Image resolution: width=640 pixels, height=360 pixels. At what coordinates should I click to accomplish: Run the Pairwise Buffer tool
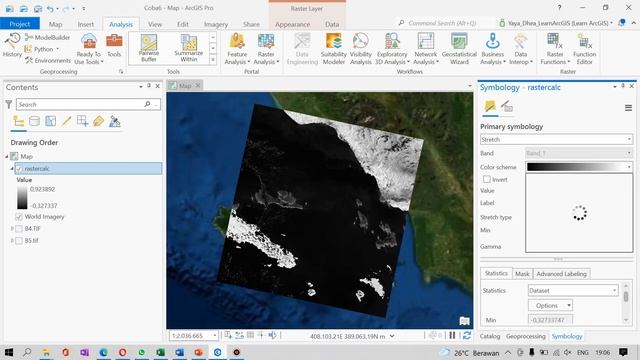point(149,48)
